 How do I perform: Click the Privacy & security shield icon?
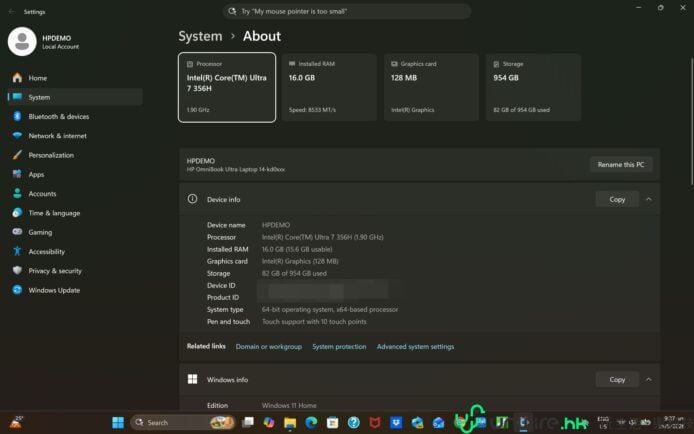click(x=17, y=270)
